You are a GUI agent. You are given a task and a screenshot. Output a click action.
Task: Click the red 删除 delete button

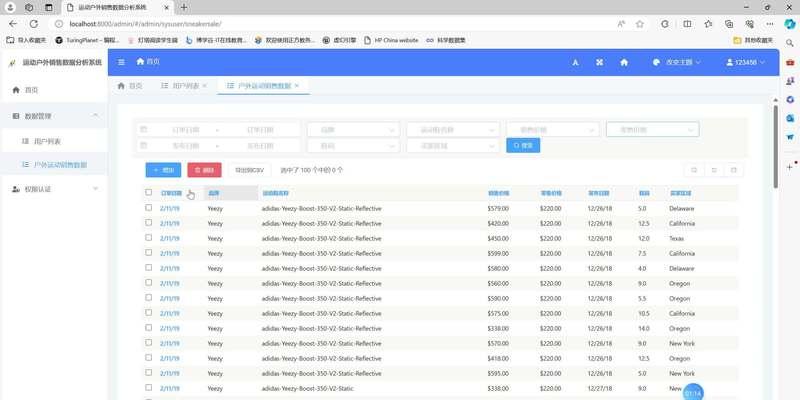pos(205,170)
